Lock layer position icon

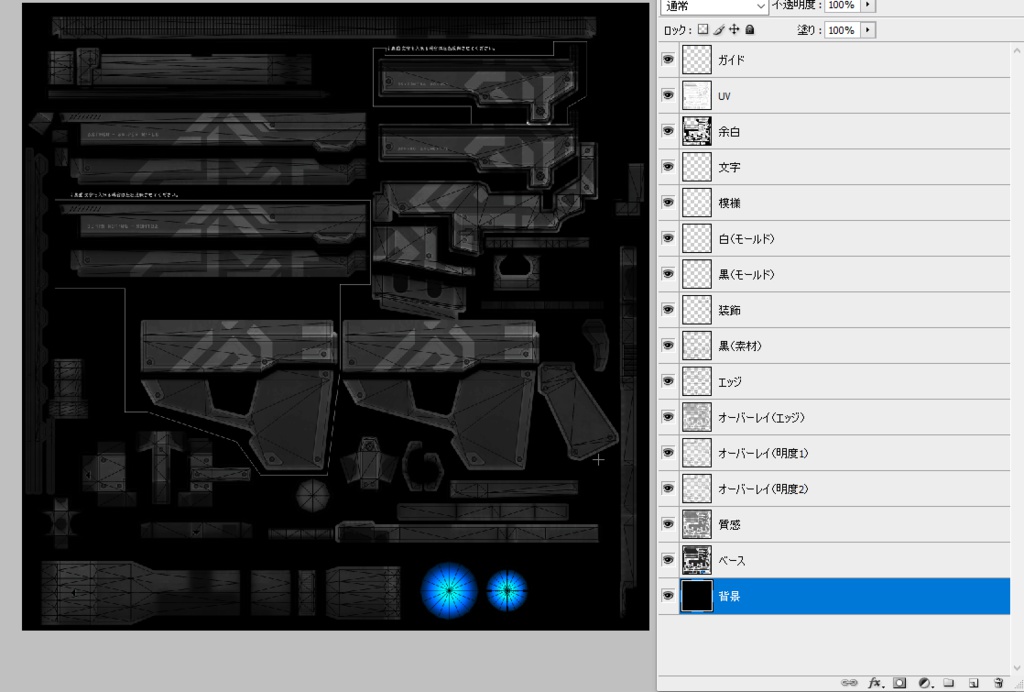click(x=734, y=29)
